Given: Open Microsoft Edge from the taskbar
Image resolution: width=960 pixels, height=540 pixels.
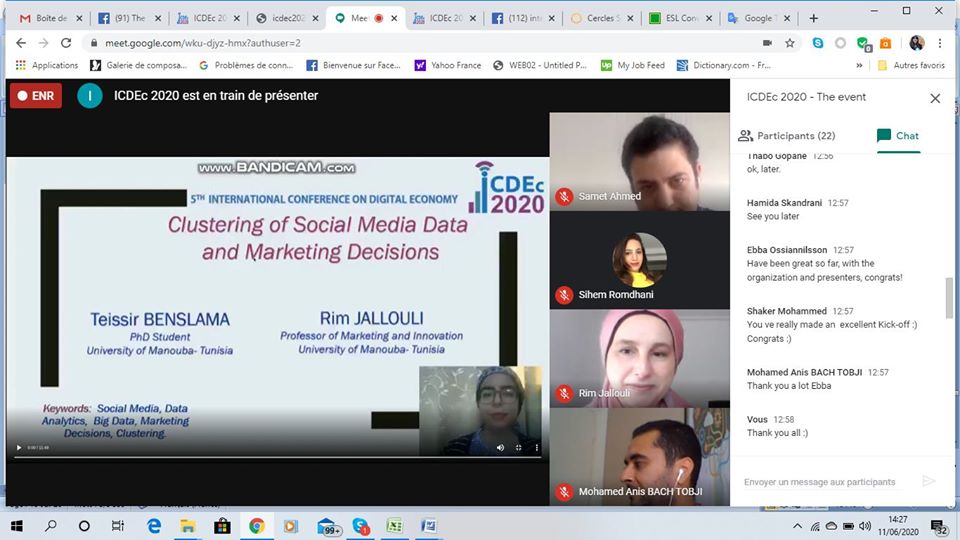Looking at the screenshot, I should coord(154,526).
